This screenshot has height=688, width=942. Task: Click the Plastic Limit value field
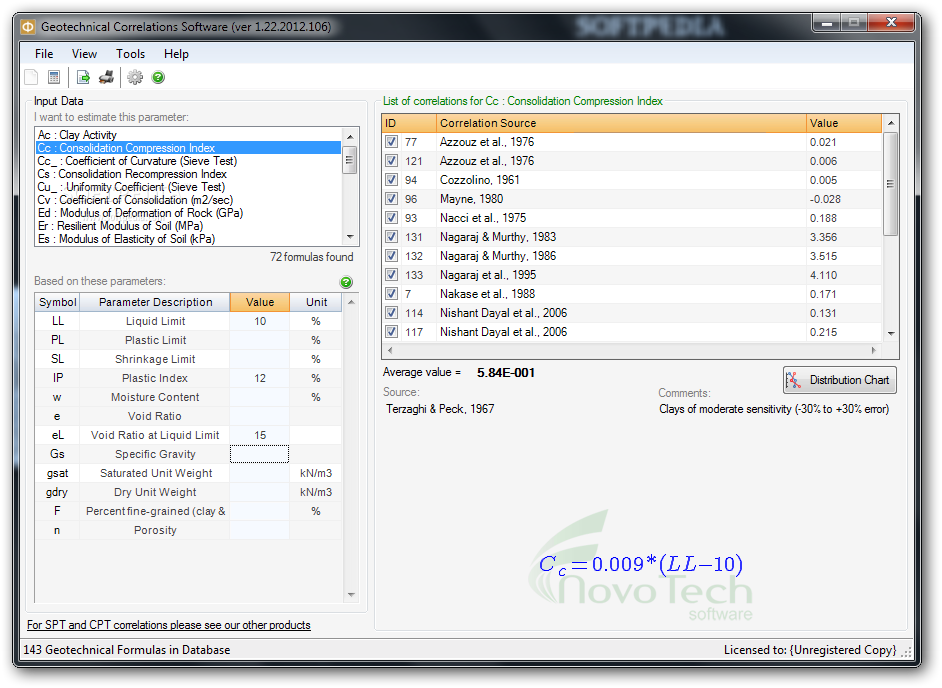[x=260, y=340]
